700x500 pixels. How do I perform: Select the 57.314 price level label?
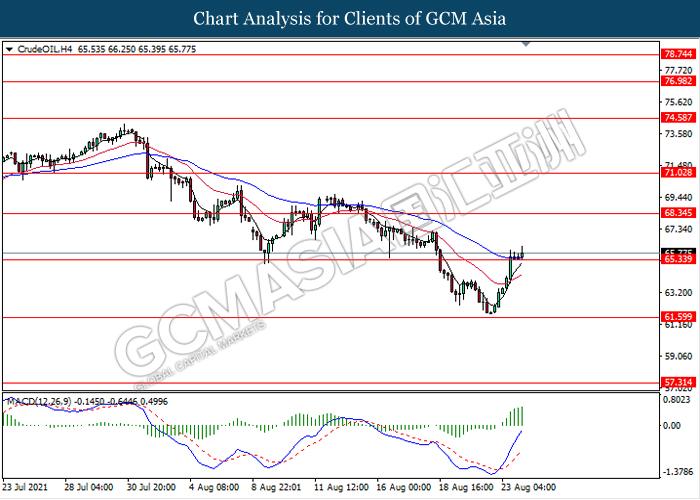click(678, 382)
